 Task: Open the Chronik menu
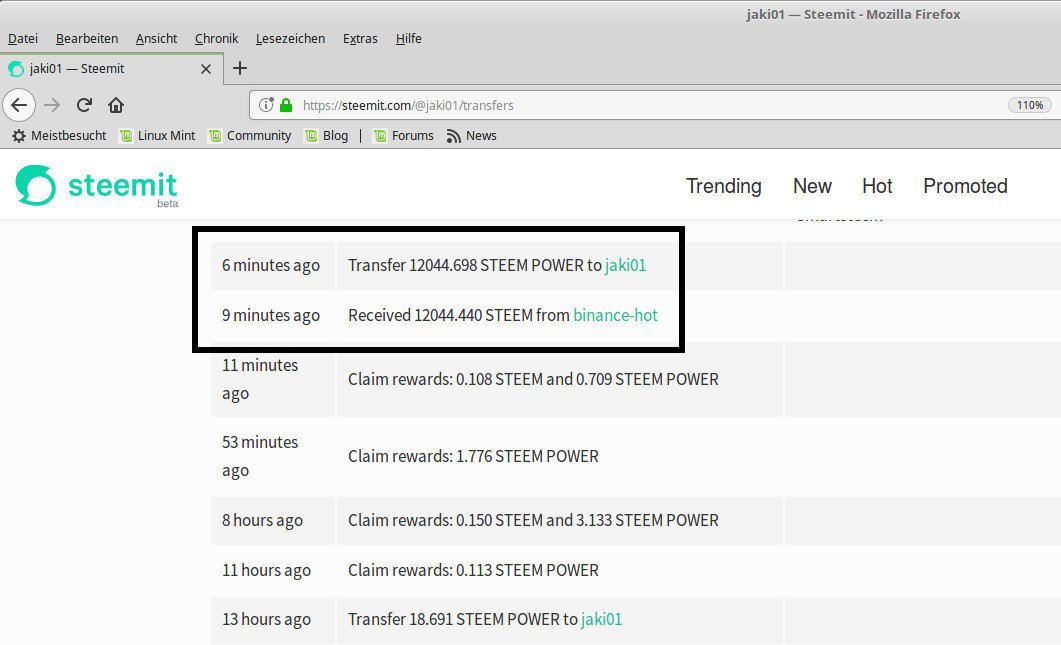click(217, 39)
